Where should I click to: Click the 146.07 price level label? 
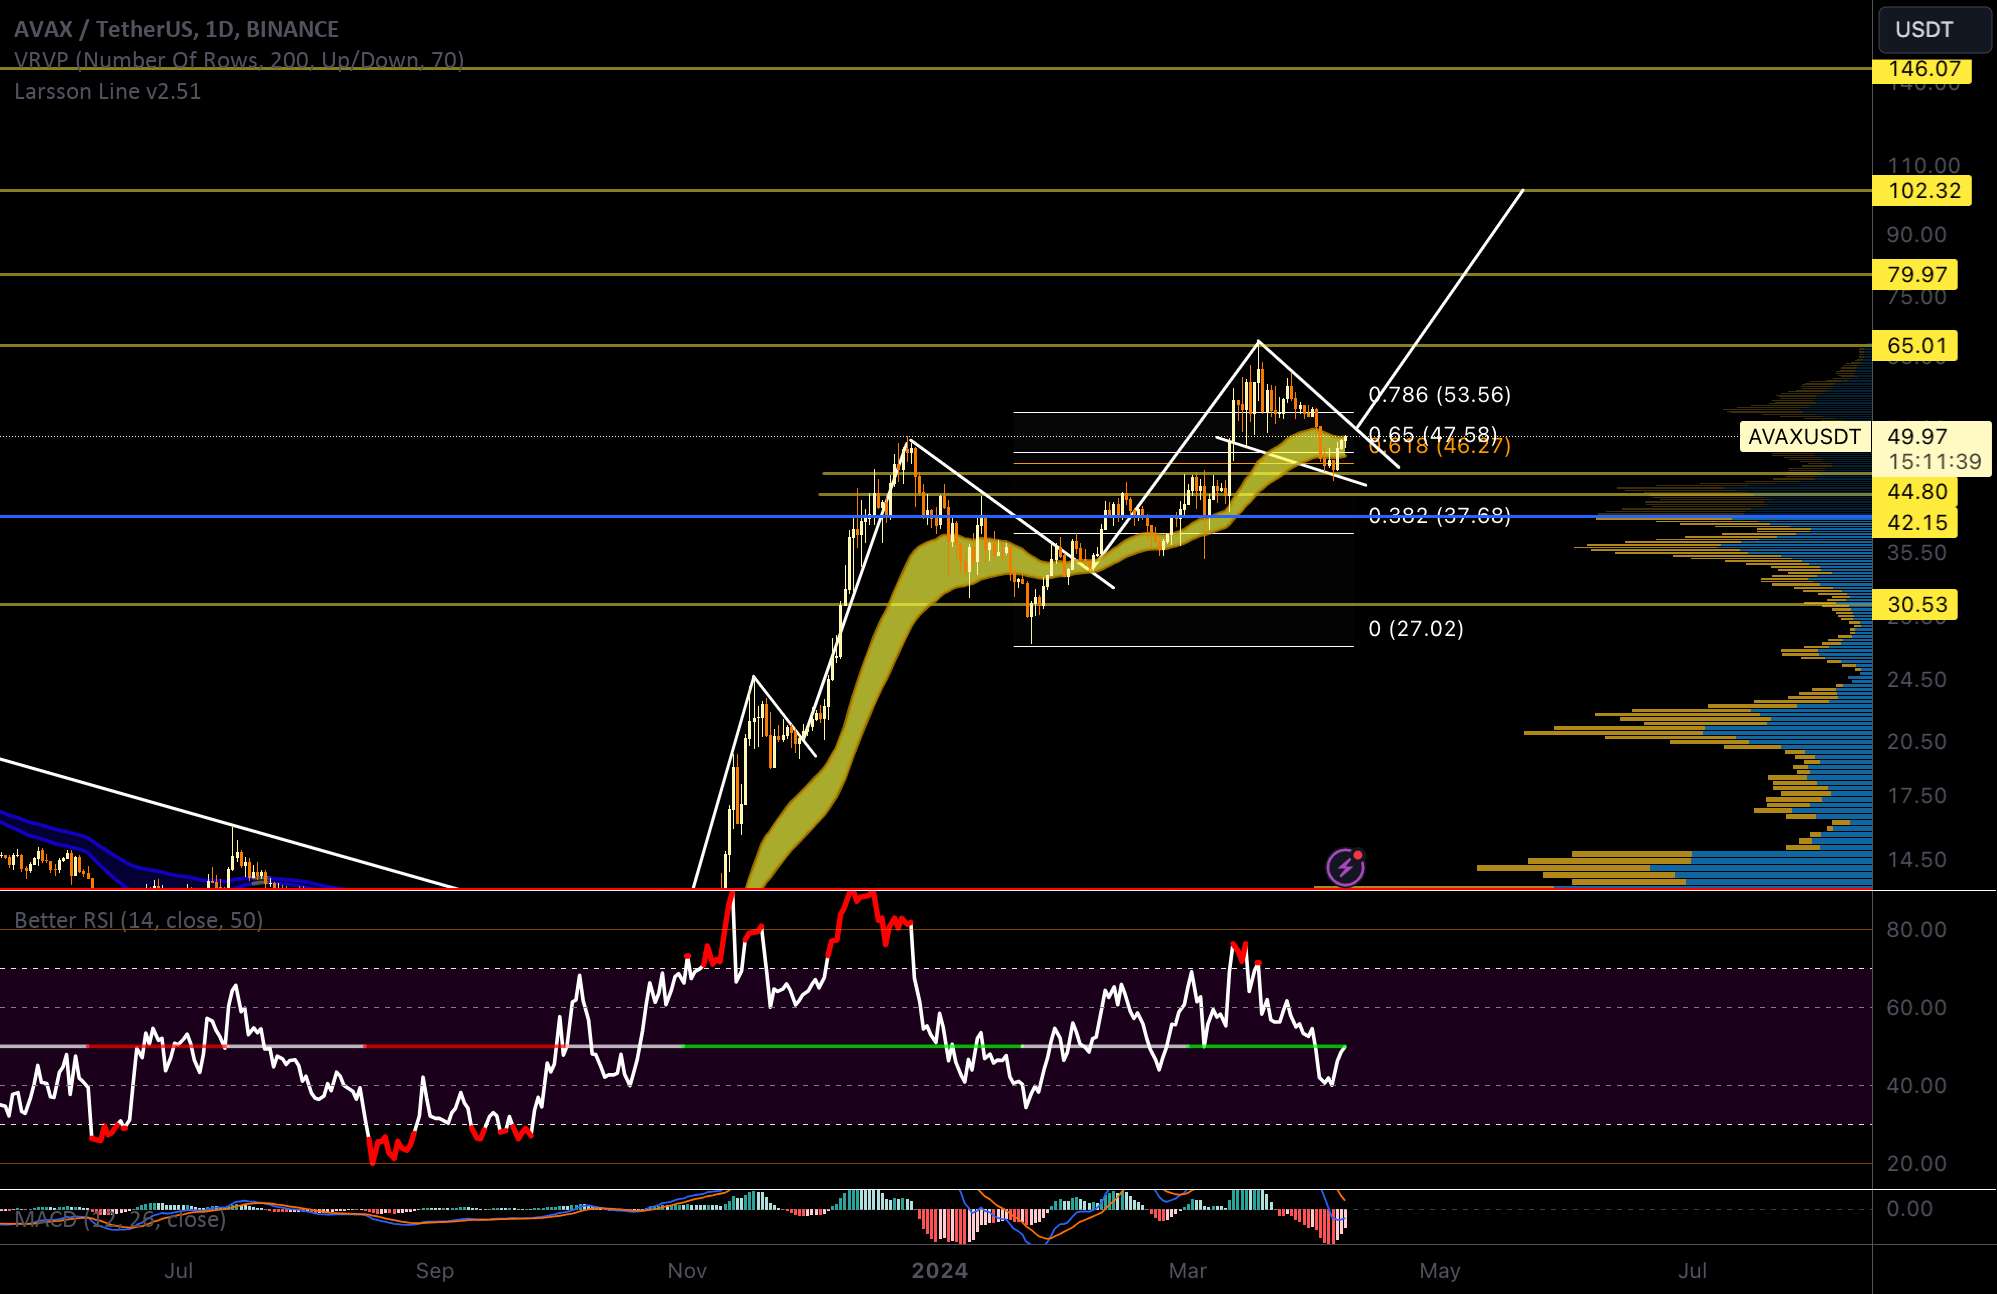[x=1922, y=69]
